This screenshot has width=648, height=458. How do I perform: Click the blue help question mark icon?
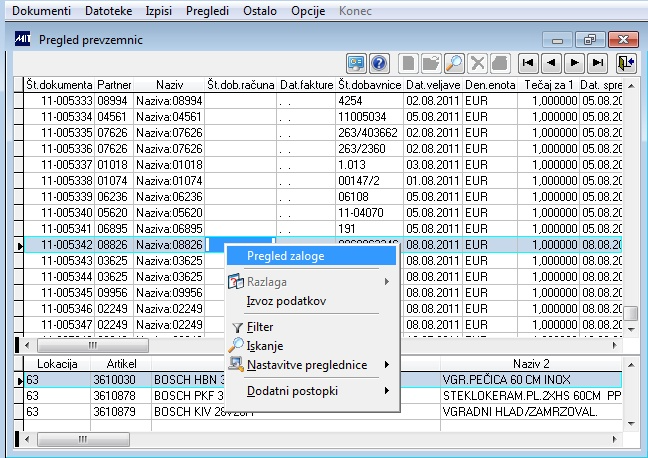379,62
